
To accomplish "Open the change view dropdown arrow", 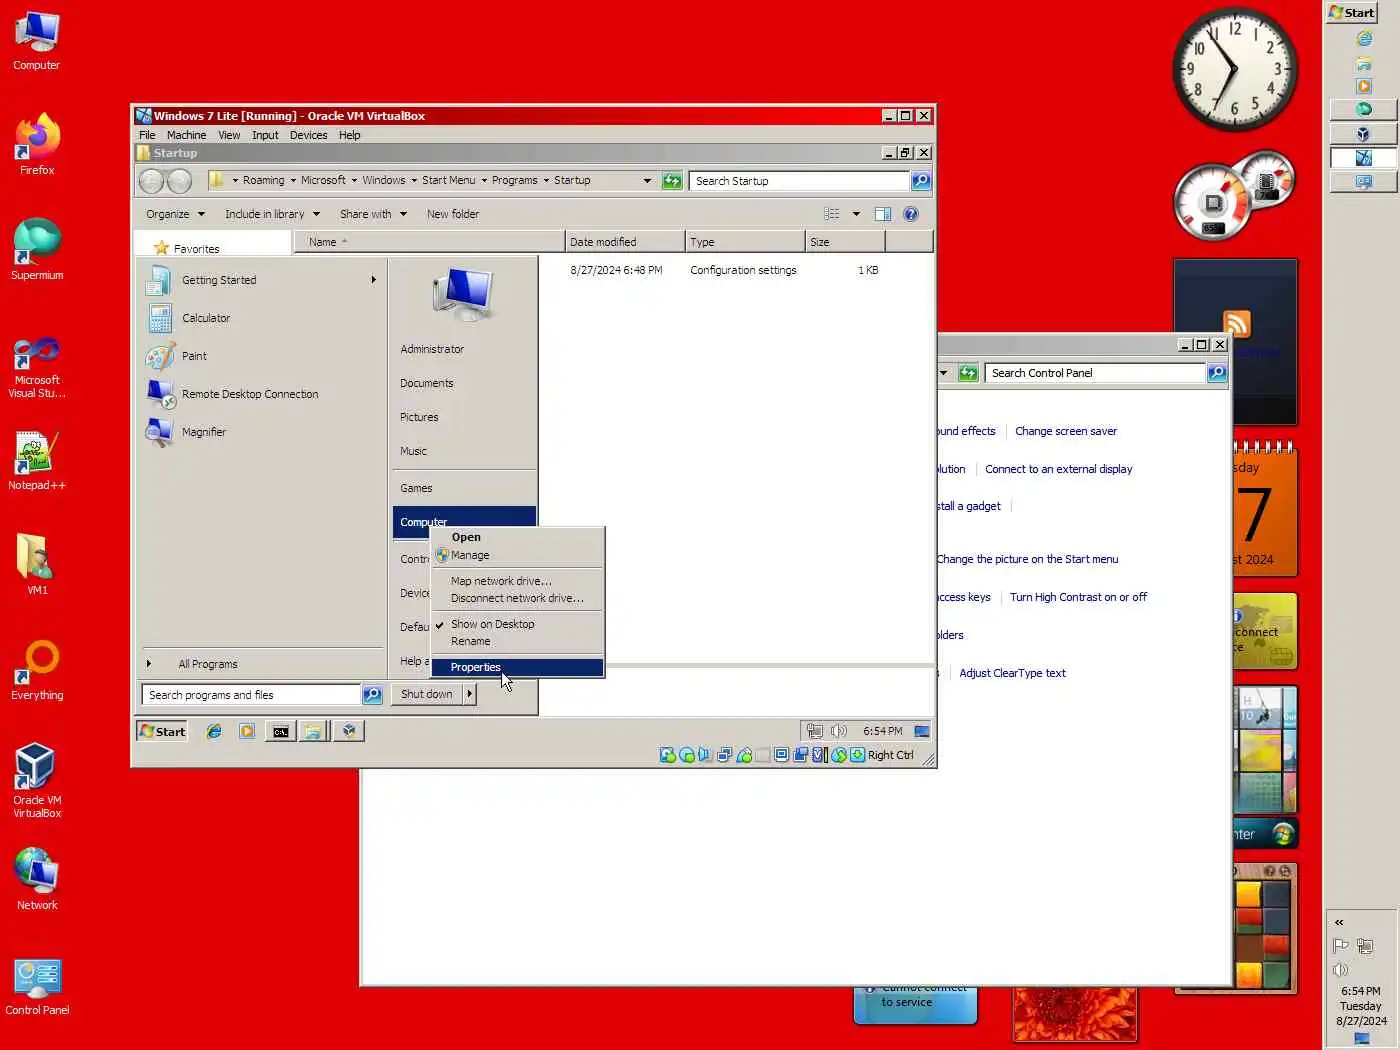I will pos(856,214).
